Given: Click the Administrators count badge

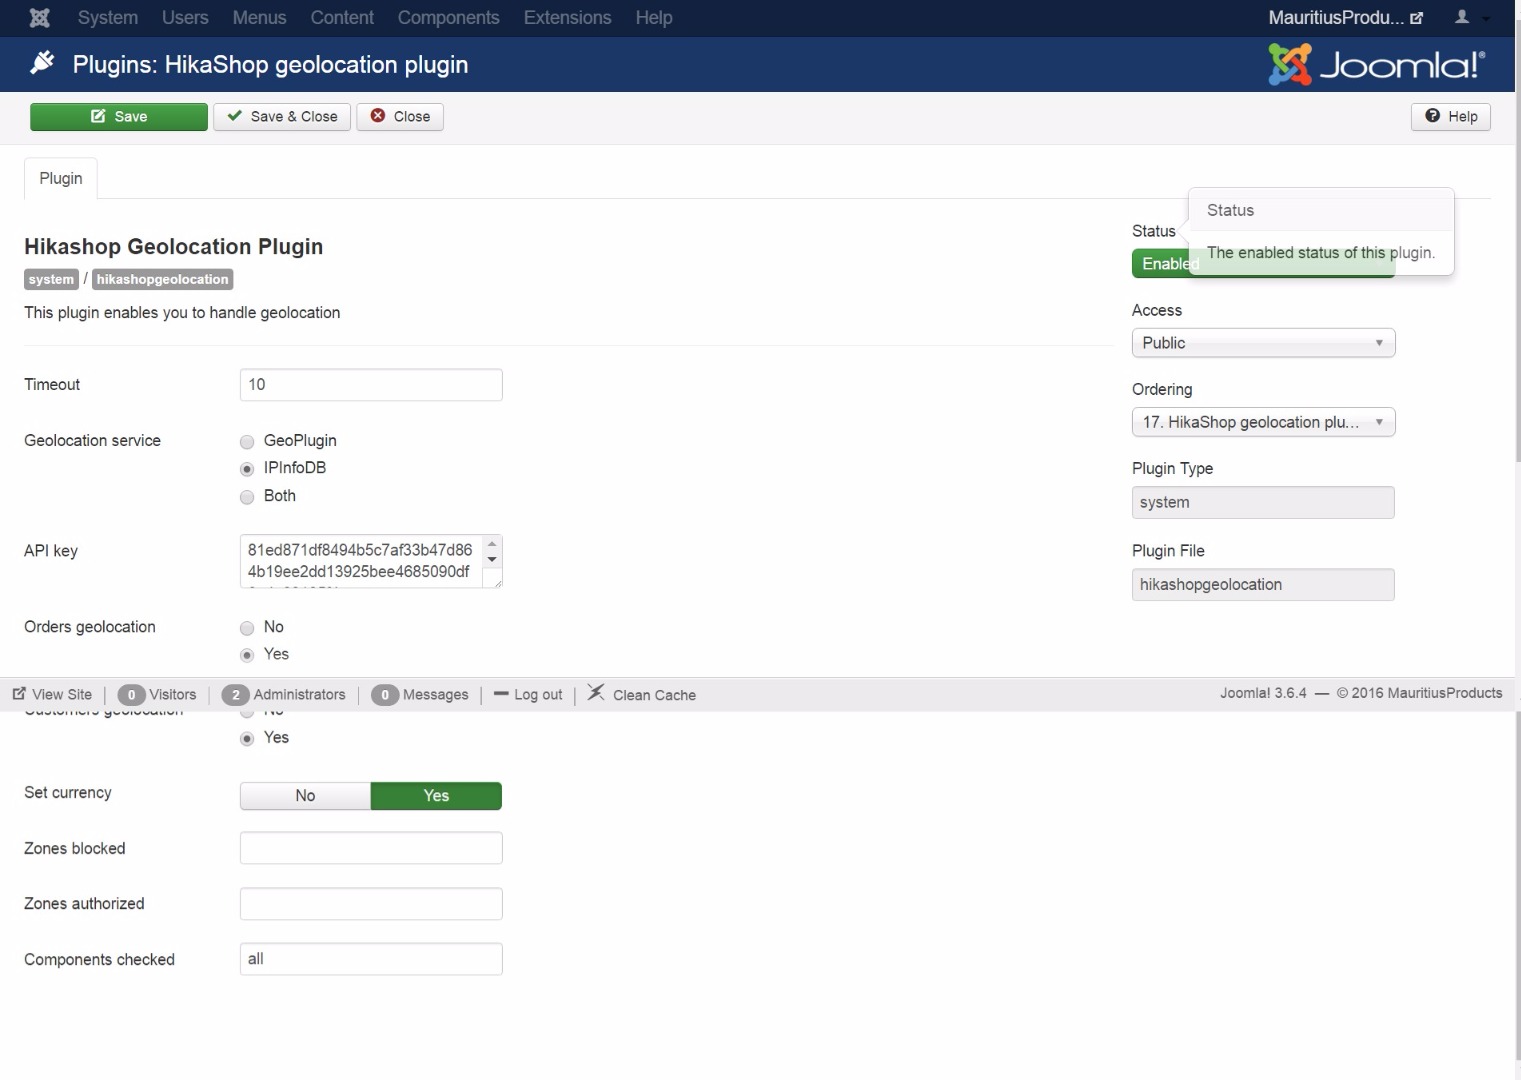Looking at the screenshot, I should pyautogui.click(x=235, y=695).
